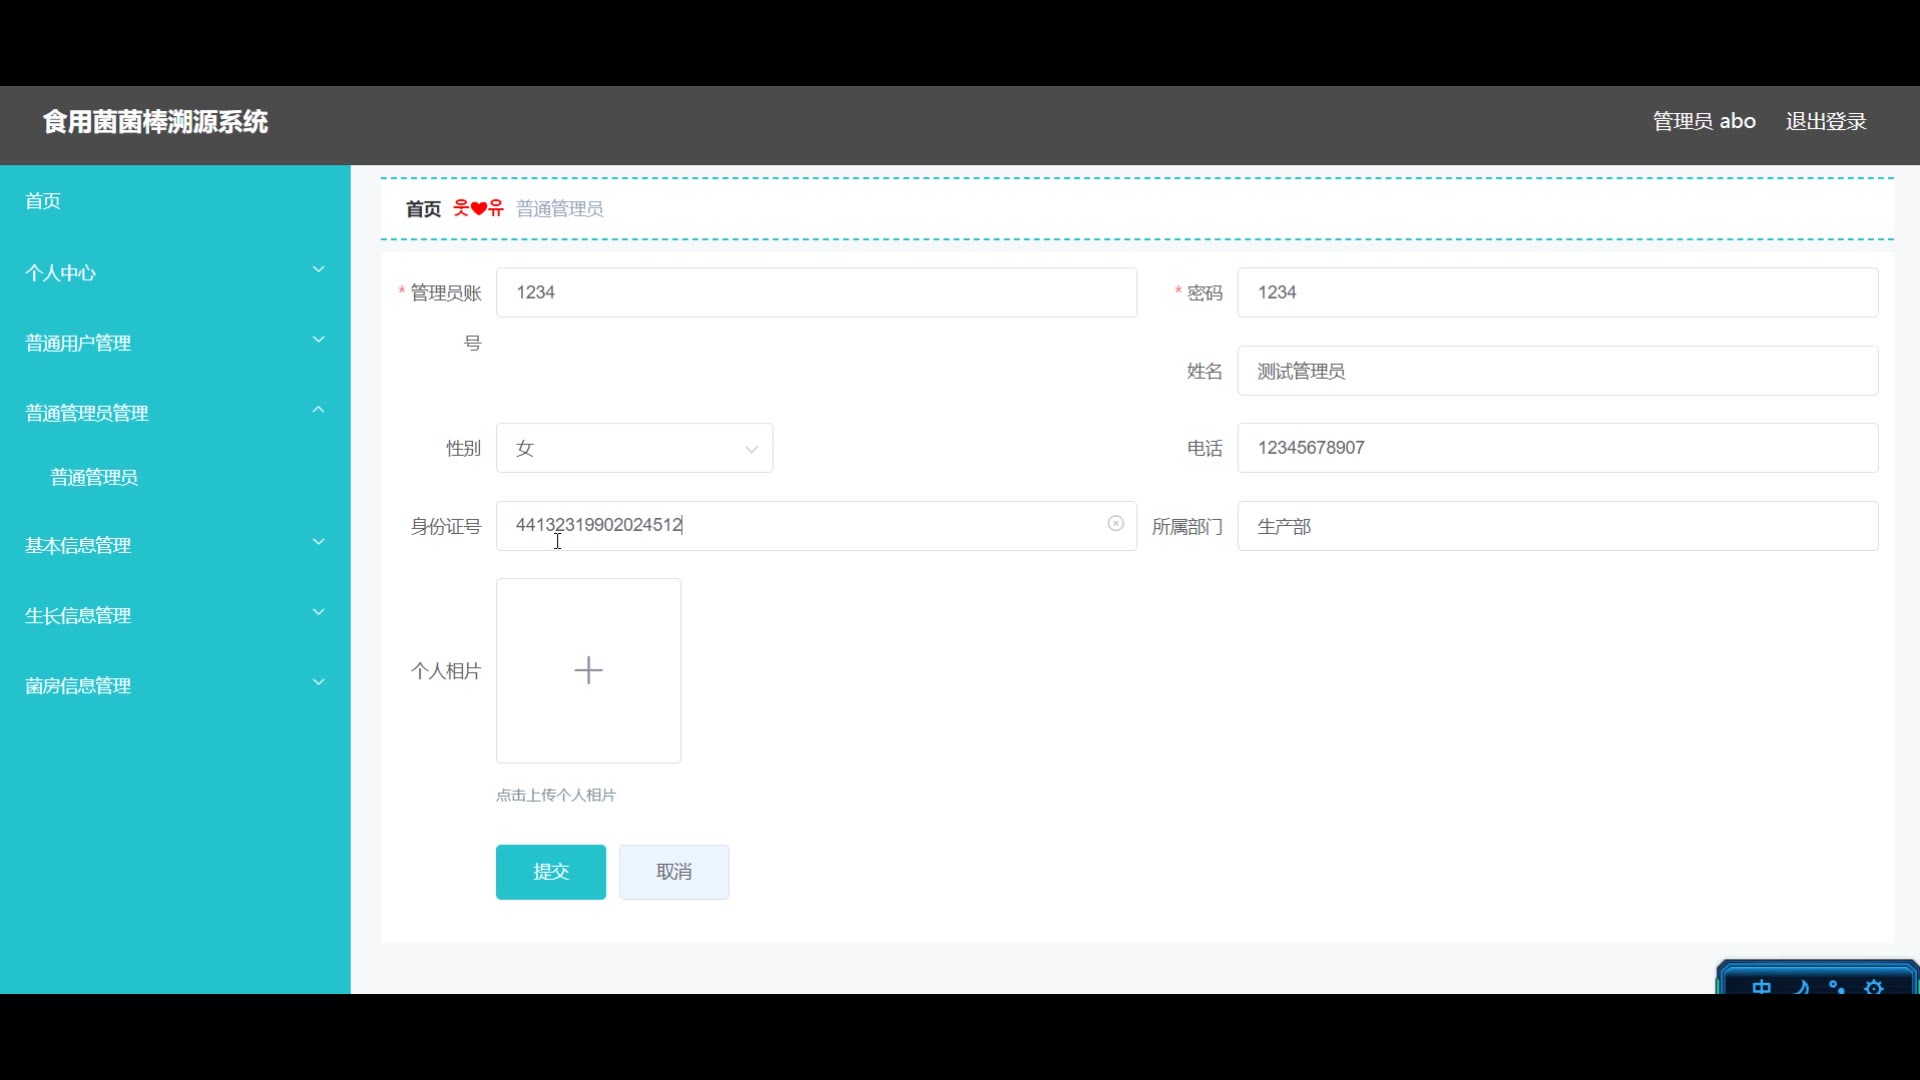The height and width of the screenshot is (1080, 1920).
Task: Select the 普通管理员 submenu item
Action: (94, 477)
